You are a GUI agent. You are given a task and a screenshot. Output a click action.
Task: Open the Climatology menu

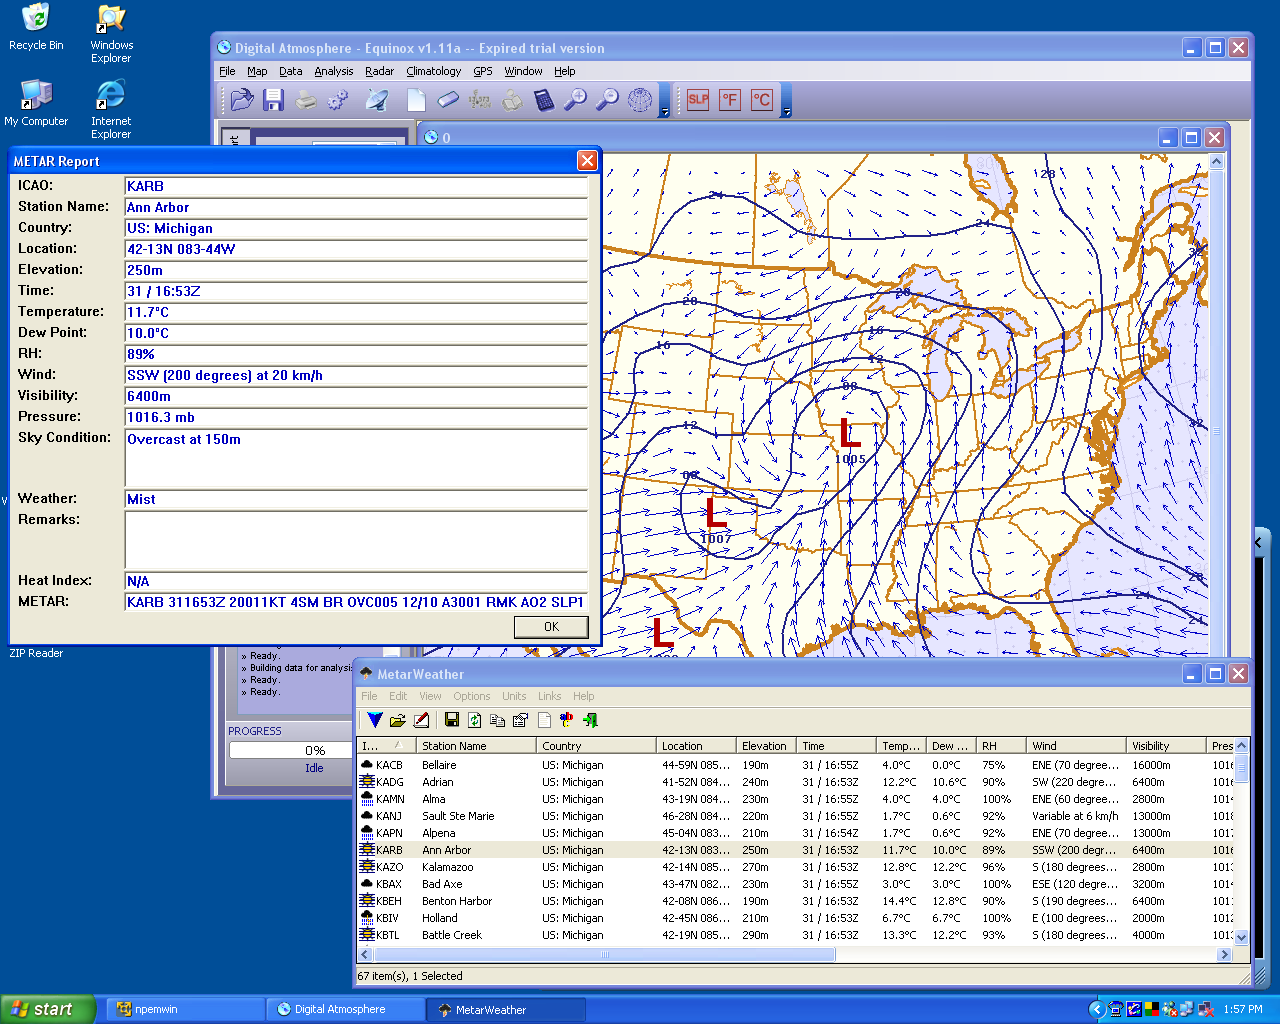pos(434,71)
